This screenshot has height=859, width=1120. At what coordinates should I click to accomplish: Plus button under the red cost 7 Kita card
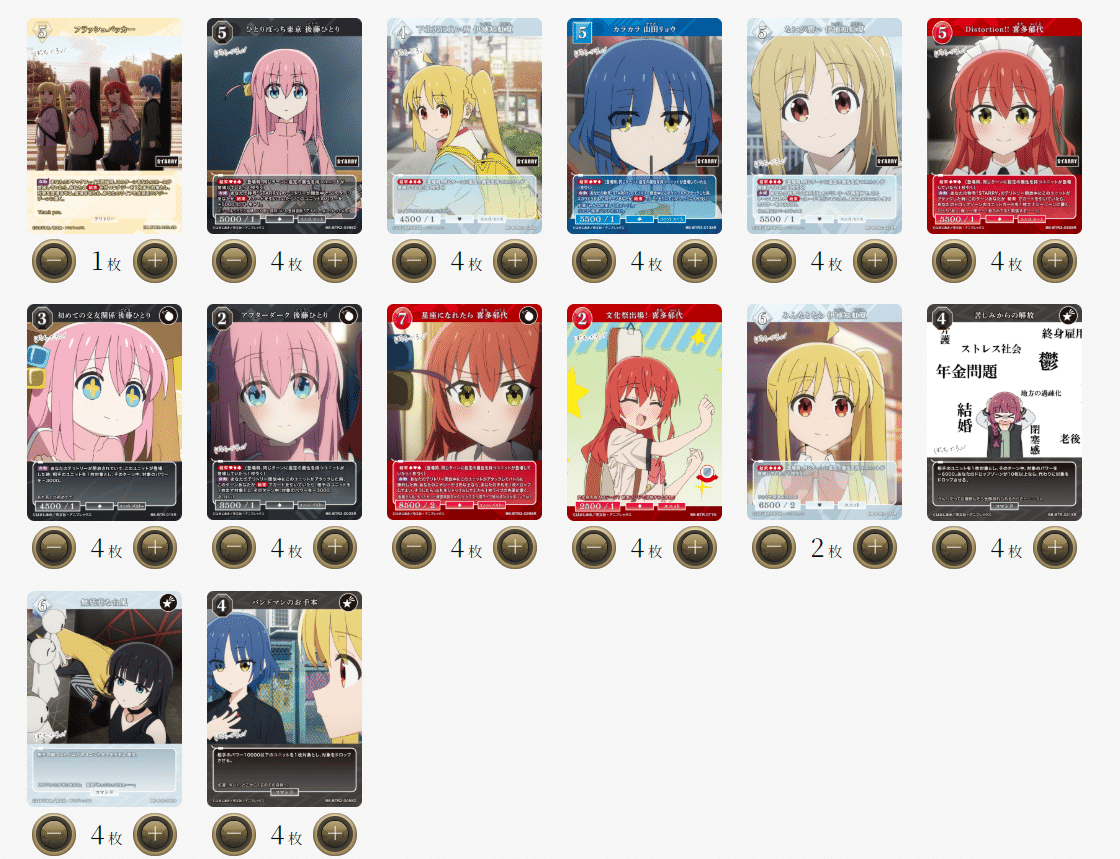coord(515,548)
